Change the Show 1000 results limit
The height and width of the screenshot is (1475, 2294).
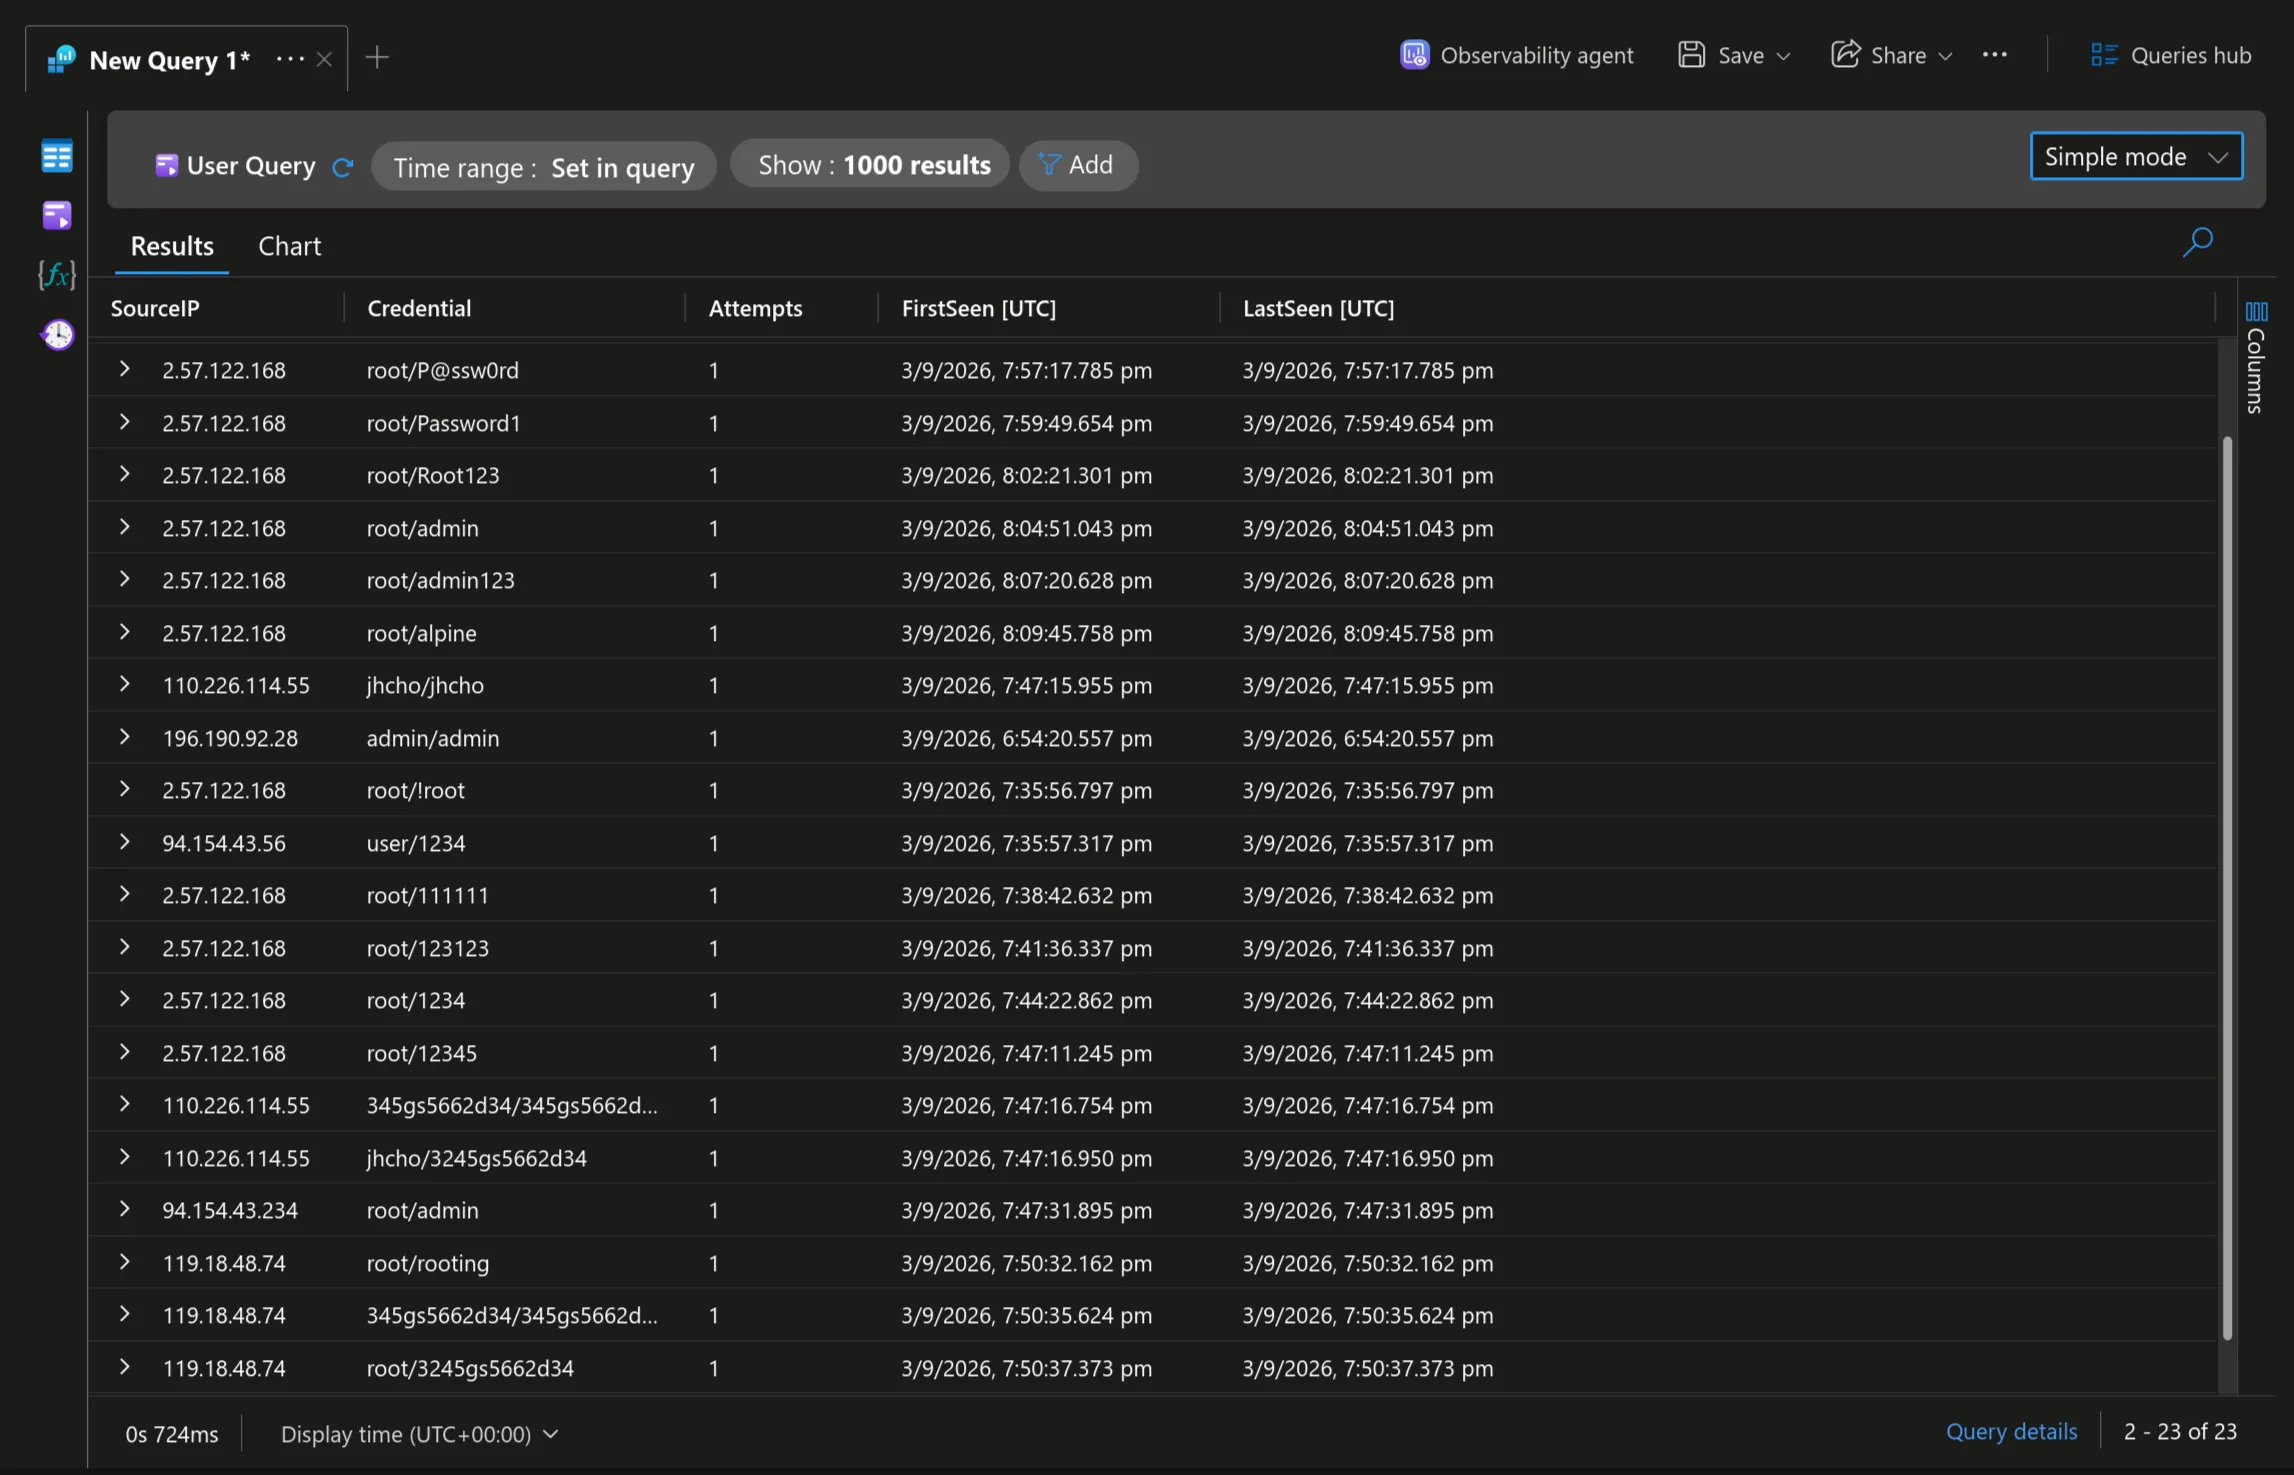point(871,165)
